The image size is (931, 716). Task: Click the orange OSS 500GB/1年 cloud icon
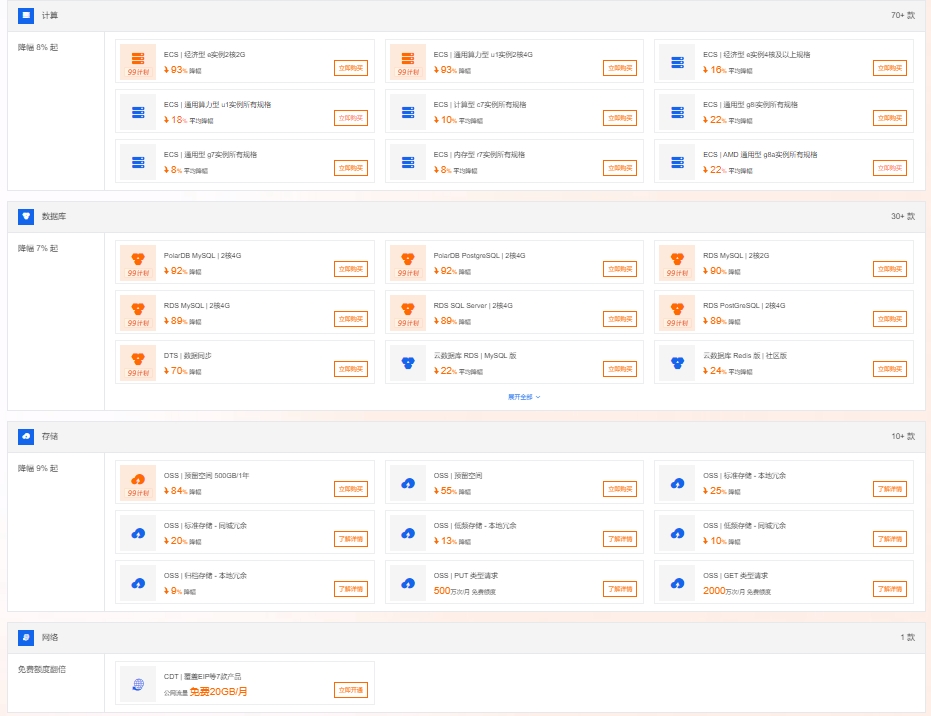[138, 482]
